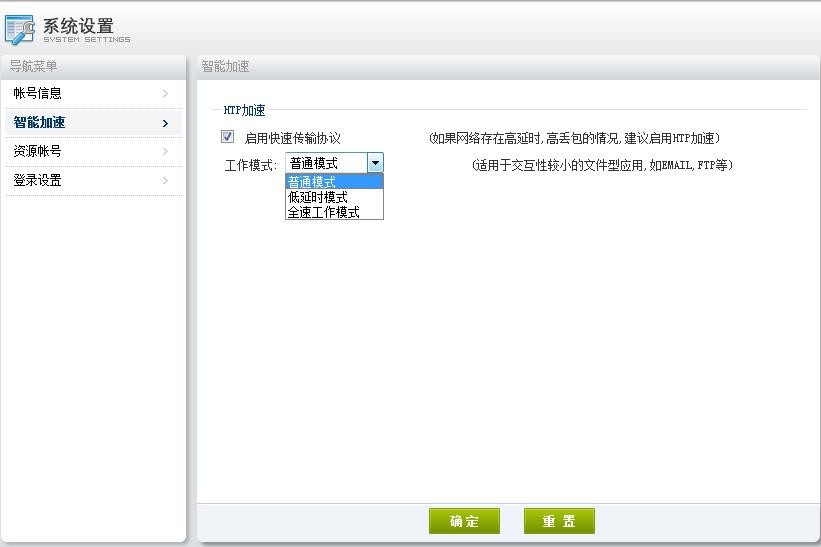Image resolution: width=821 pixels, height=547 pixels.
Task: Select the 智能加速 navigation item
Action: point(40,123)
